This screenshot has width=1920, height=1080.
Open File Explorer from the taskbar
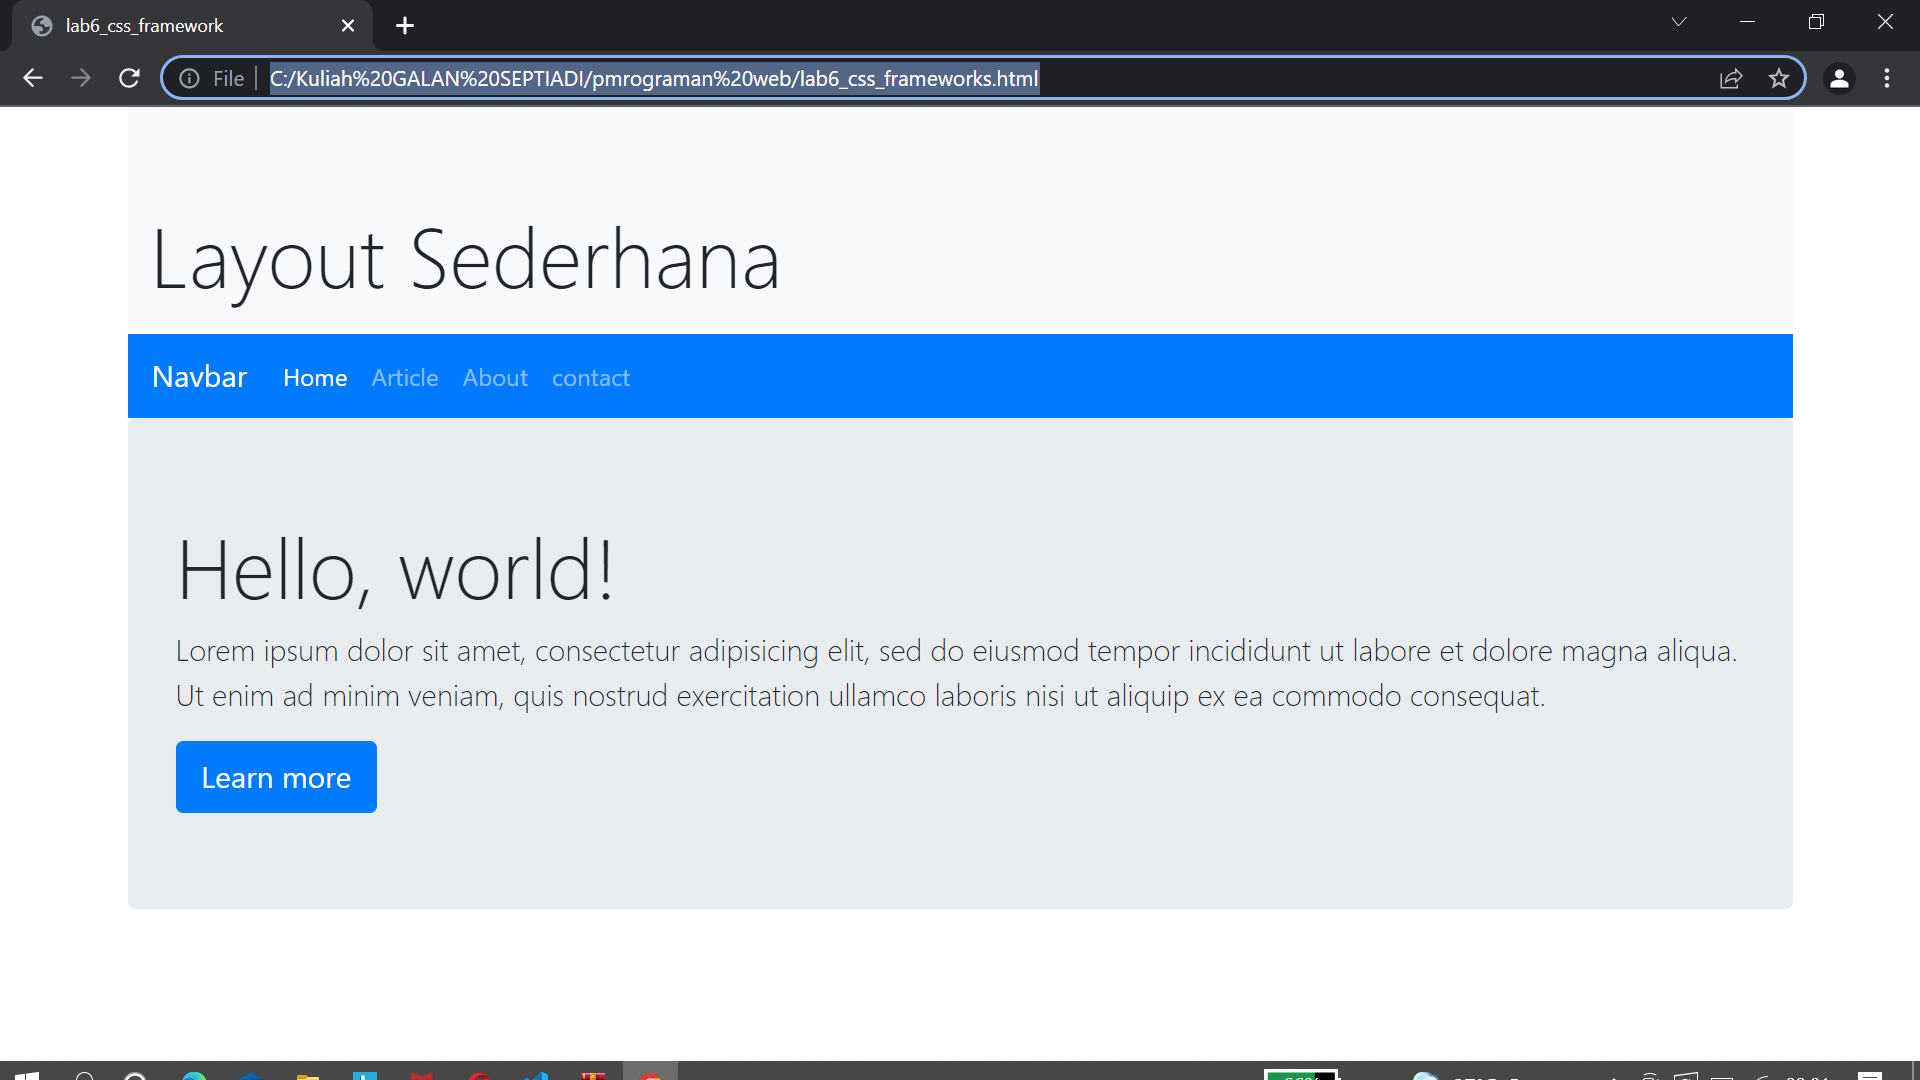click(x=306, y=1075)
